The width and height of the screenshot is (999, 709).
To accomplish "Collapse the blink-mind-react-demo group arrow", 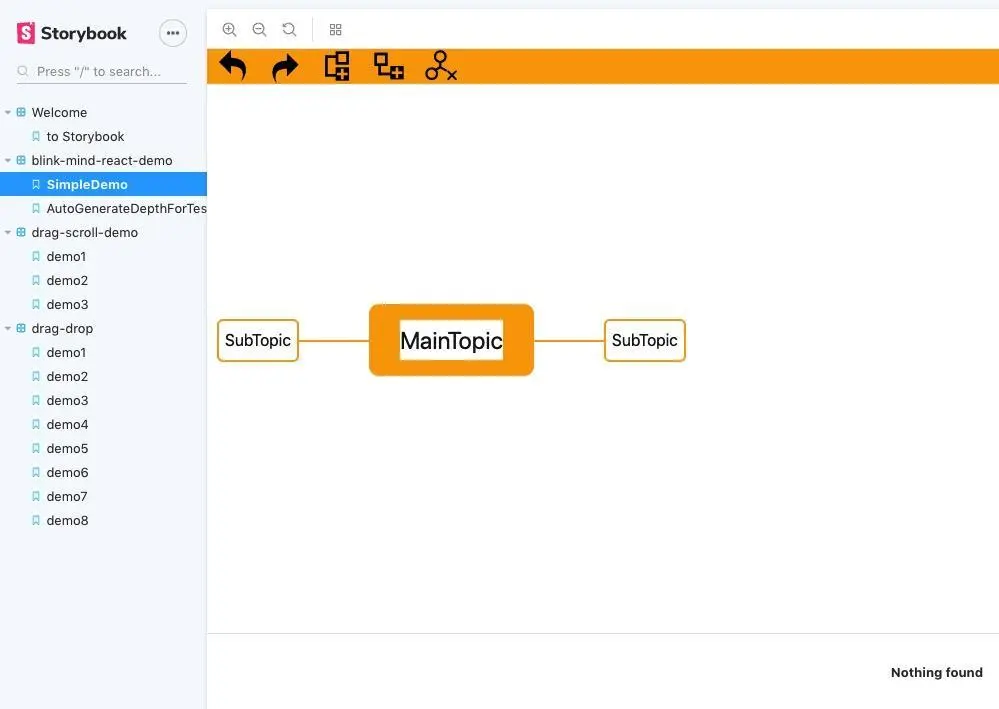I will [8, 161].
